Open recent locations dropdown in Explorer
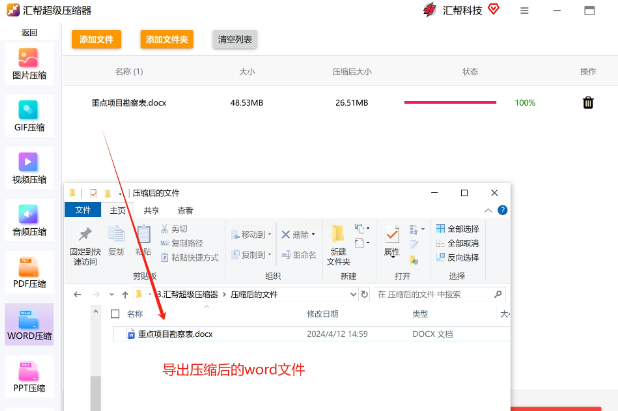The width and height of the screenshot is (618, 411). 112,294
